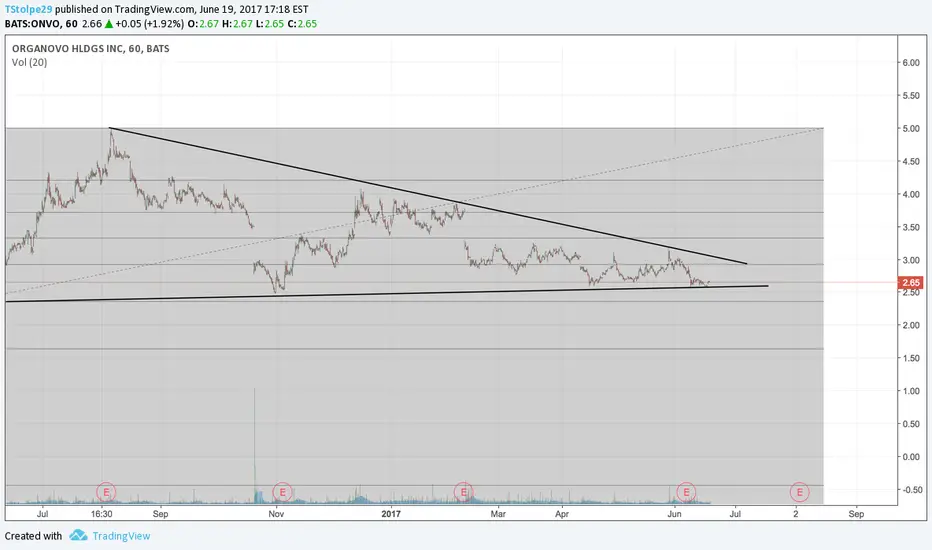The height and width of the screenshot is (550, 932).
Task: Open the TradingView link at bottom
Action: coord(121,536)
